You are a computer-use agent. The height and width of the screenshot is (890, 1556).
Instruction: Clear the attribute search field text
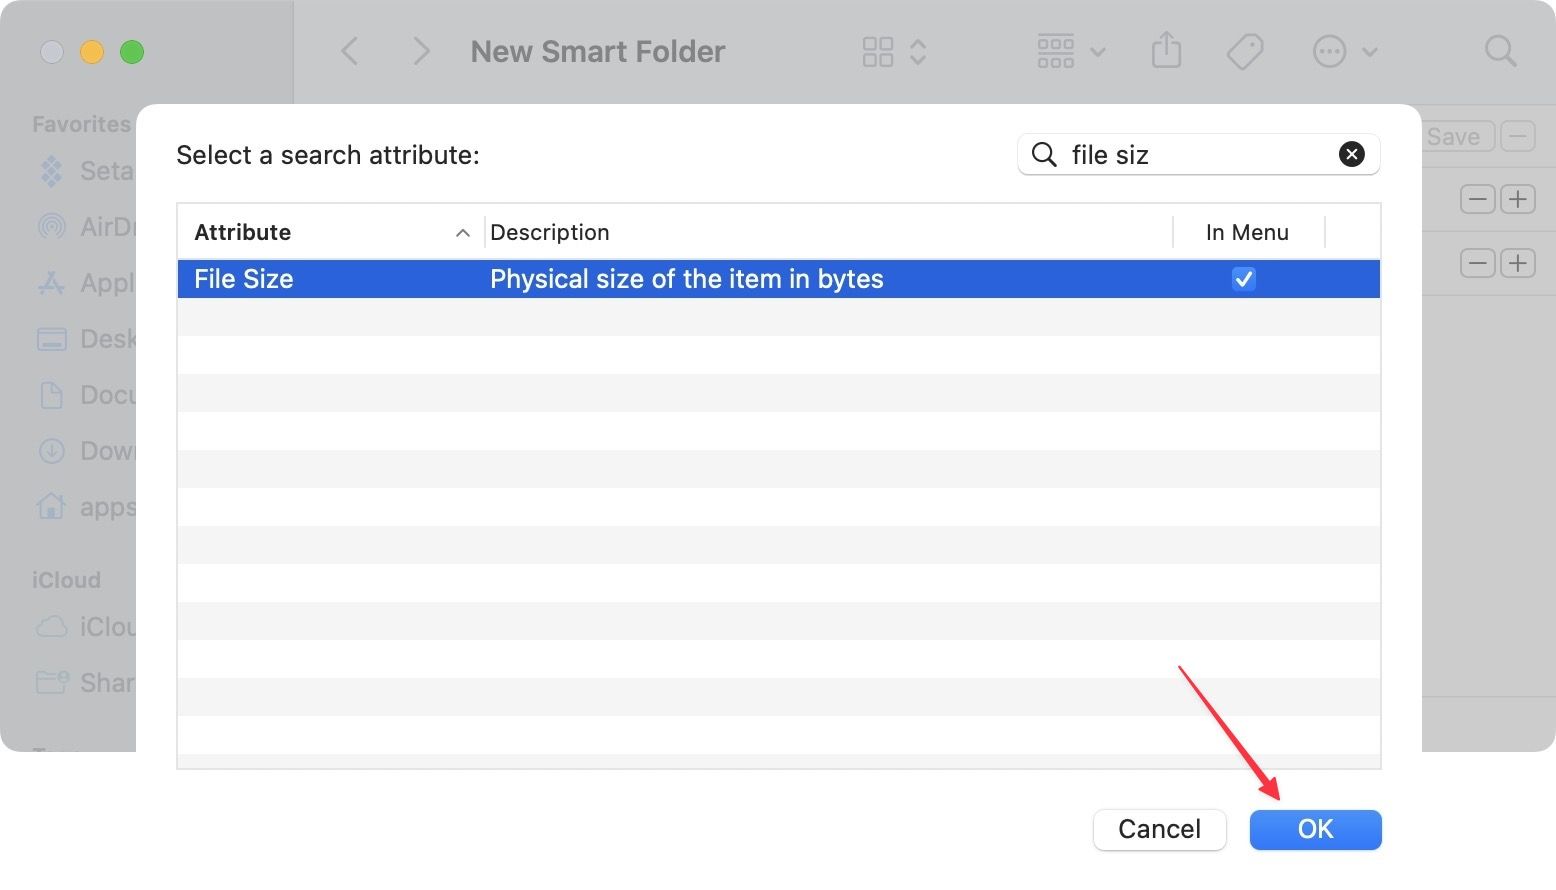click(x=1351, y=154)
